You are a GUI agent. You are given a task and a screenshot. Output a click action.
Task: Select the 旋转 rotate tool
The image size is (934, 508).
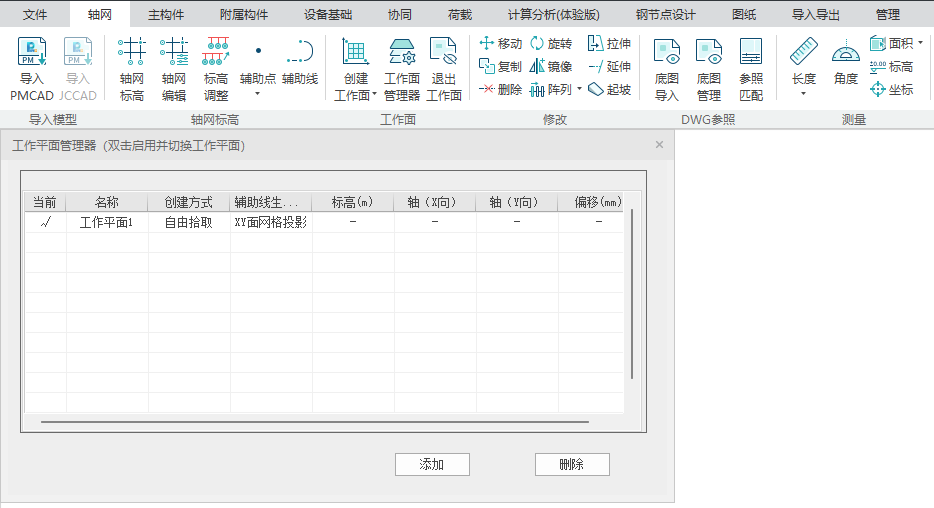pos(551,43)
